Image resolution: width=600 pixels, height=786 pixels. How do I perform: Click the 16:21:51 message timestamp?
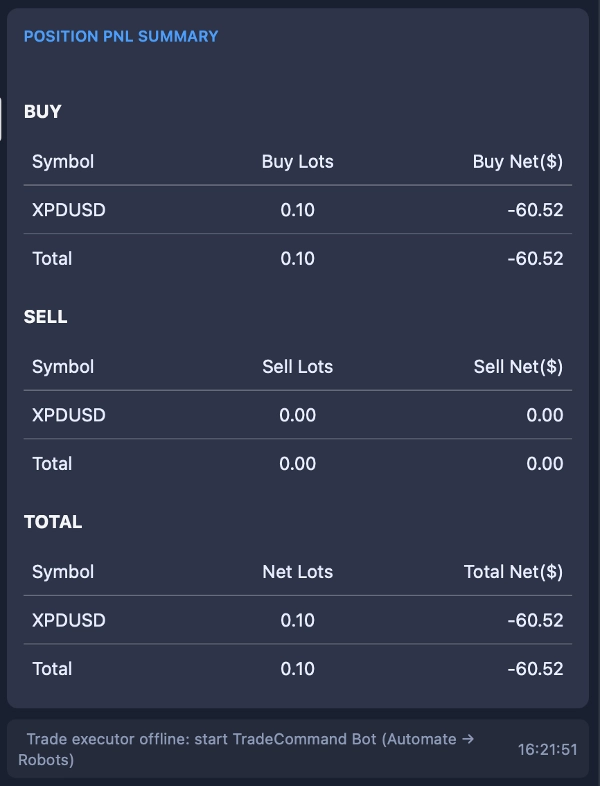[547, 749]
